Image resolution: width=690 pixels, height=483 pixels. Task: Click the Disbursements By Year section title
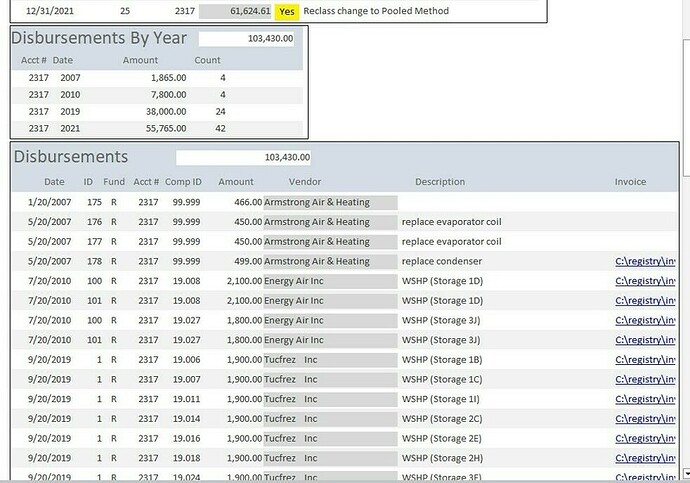tap(99, 38)
